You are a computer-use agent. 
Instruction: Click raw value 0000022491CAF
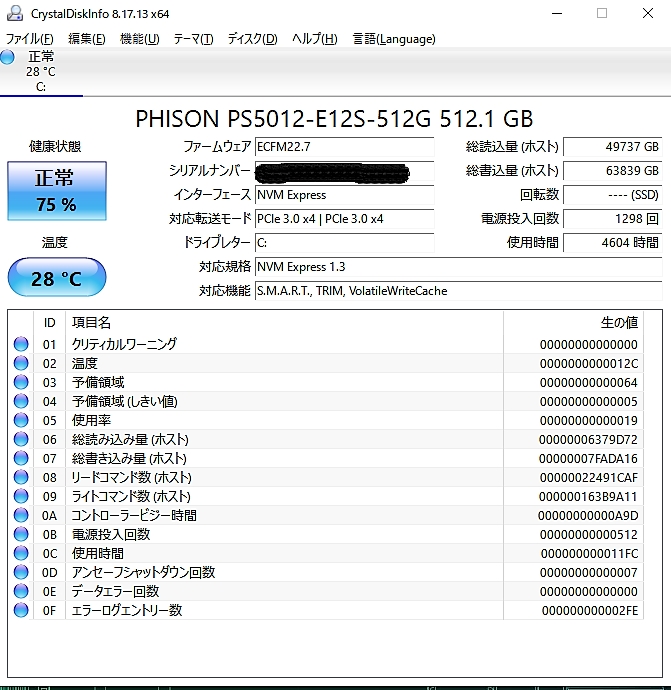[x=589, y=477]
